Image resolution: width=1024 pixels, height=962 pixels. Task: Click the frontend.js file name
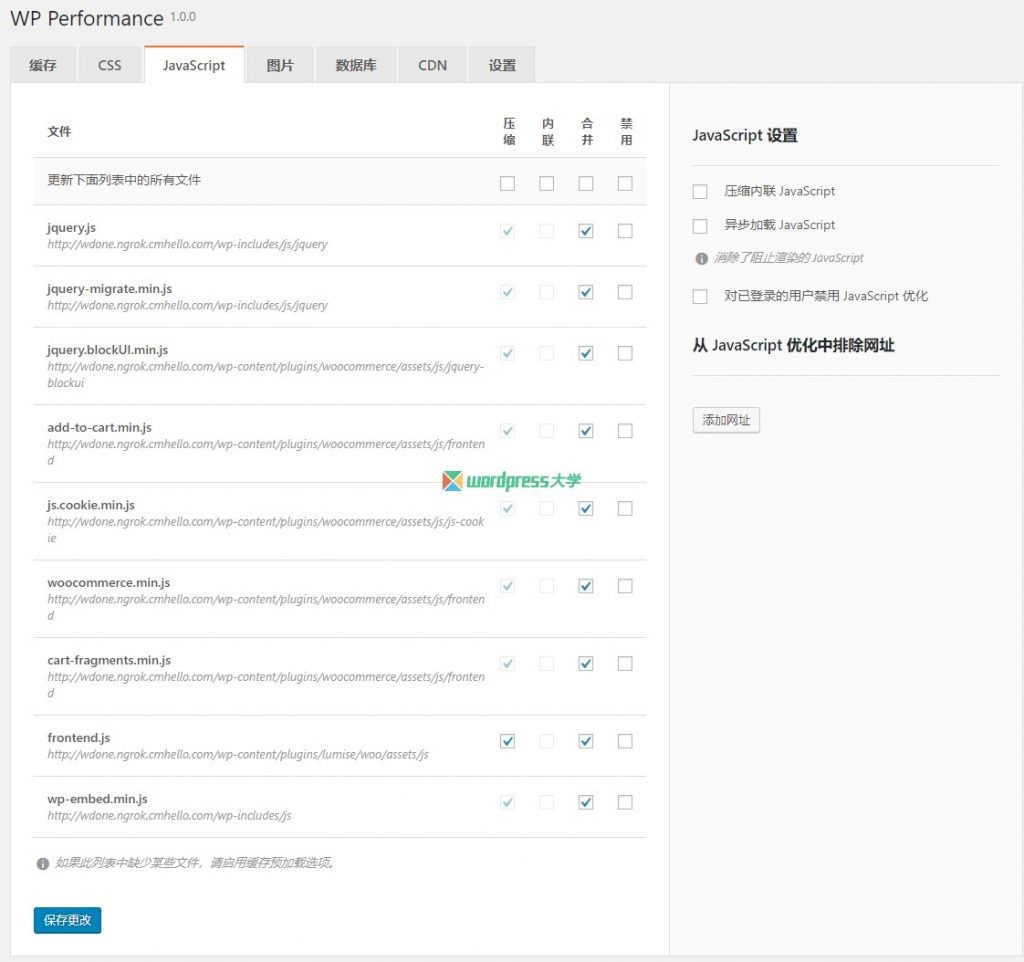(x=78, y=737)
